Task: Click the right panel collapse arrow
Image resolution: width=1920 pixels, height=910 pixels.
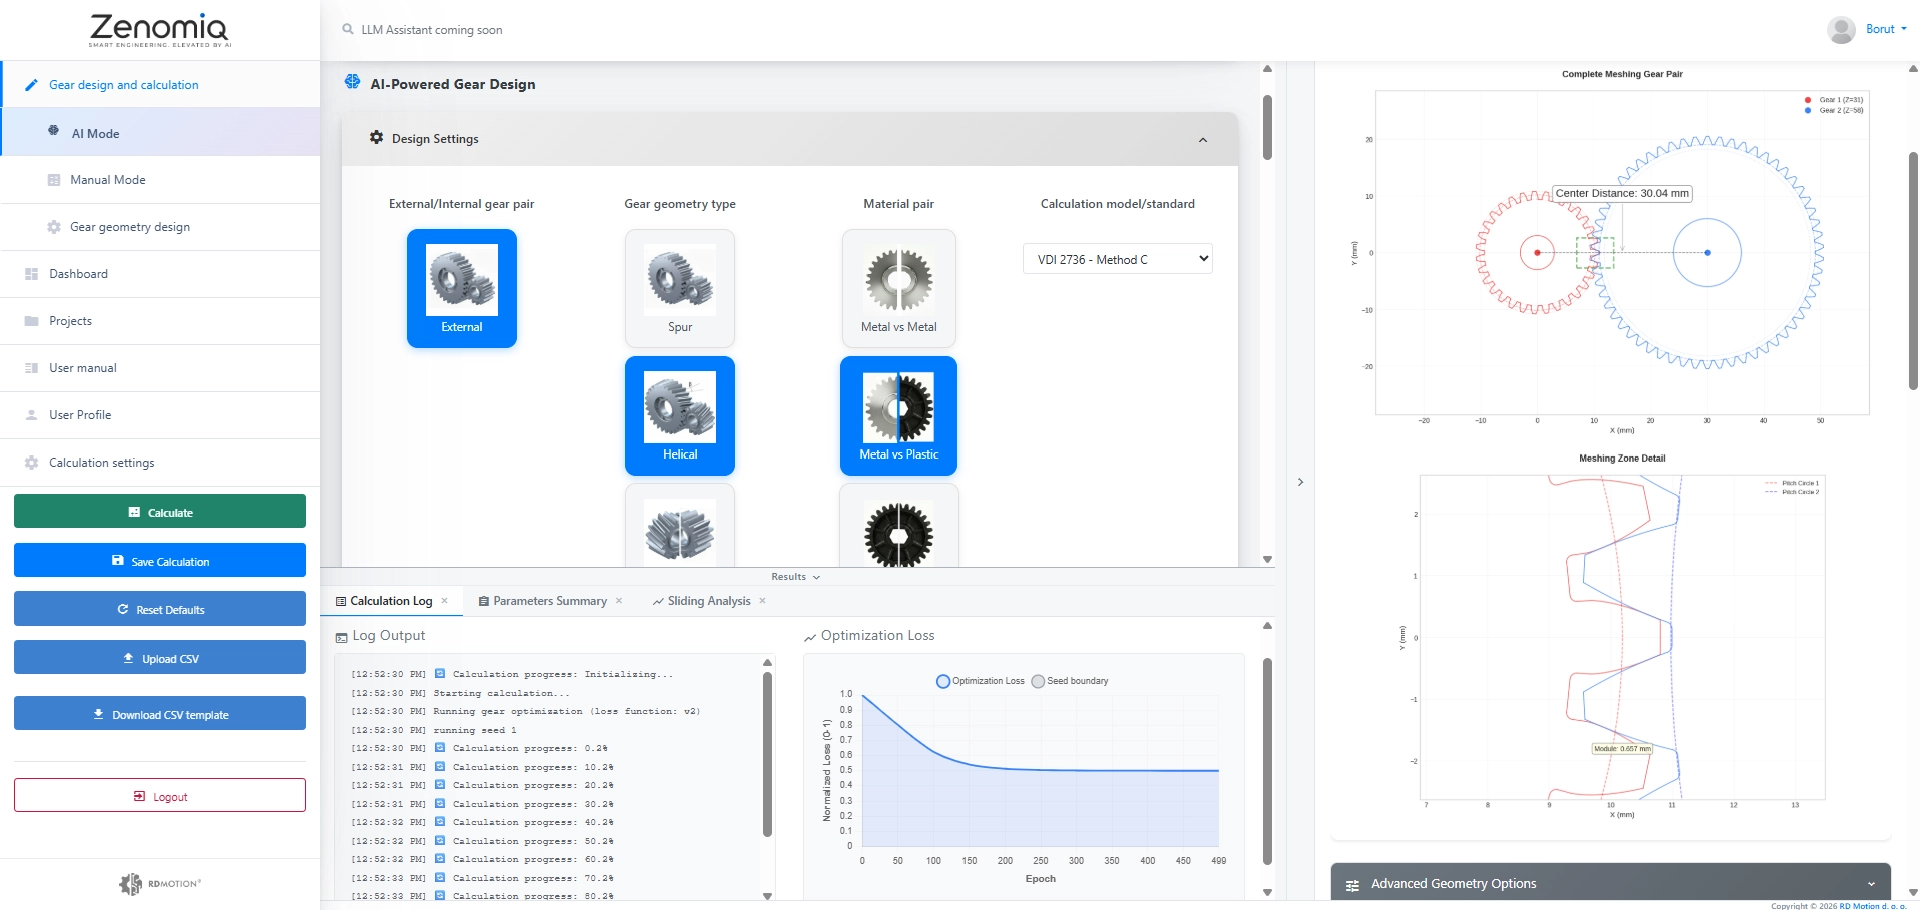Action: pos(1300,482)
